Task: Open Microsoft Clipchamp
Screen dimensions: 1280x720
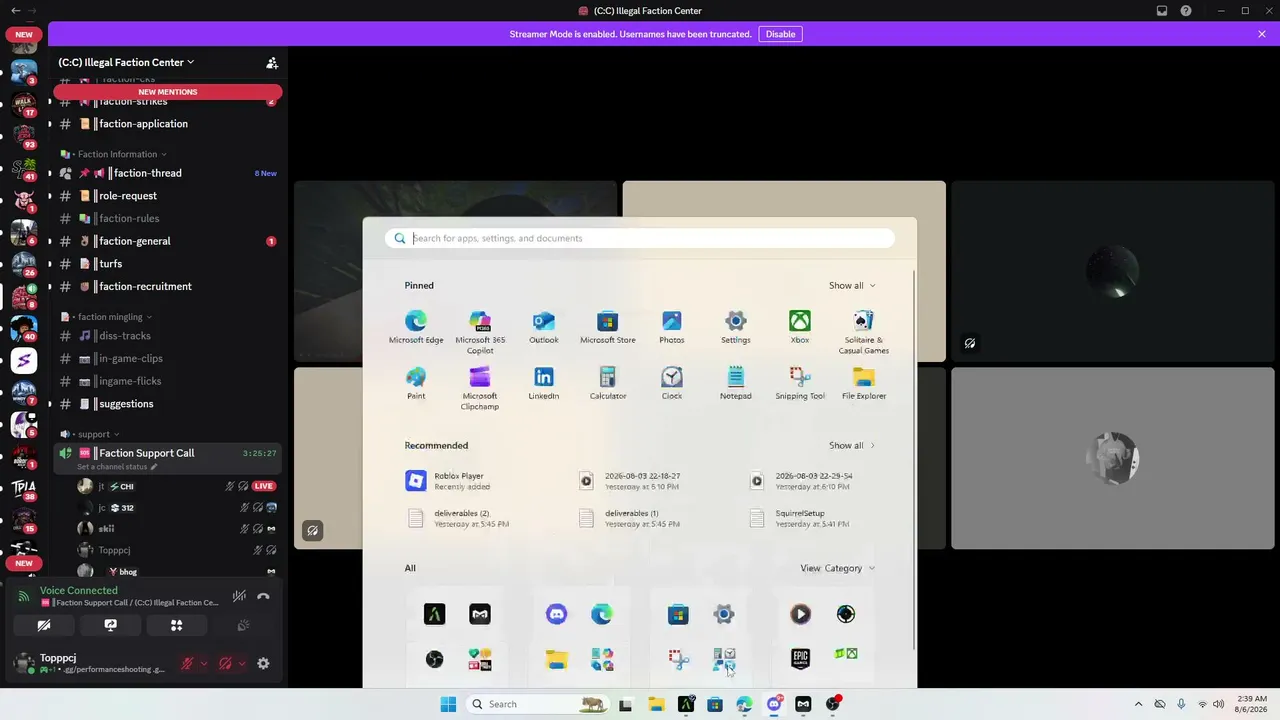Action: pyautogui.click(x=480, y=388)
